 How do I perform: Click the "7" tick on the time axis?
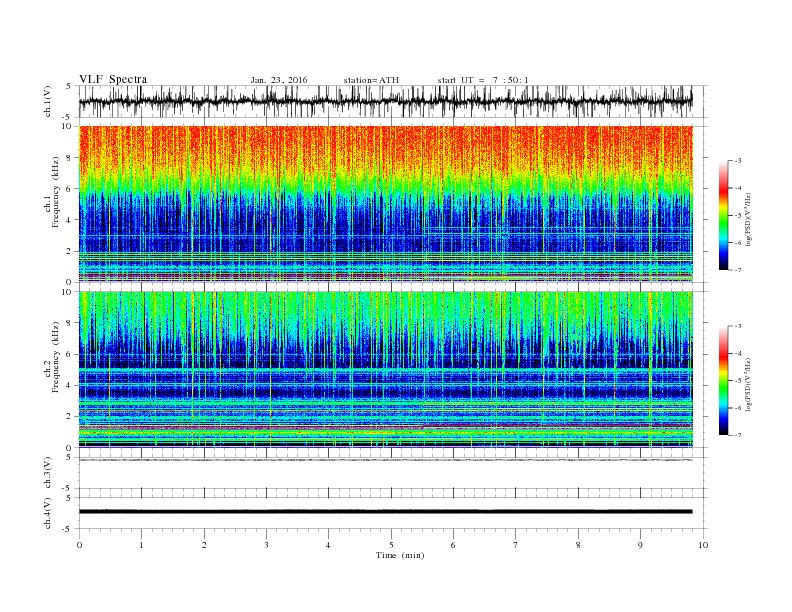(516, 545)
